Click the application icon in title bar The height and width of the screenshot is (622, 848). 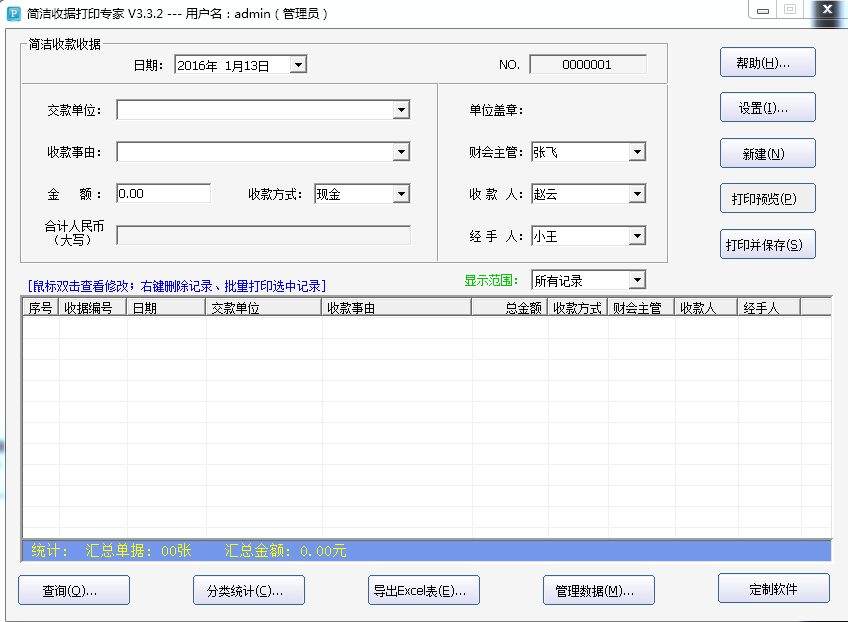pyautogui.click(x=14, y=12)
